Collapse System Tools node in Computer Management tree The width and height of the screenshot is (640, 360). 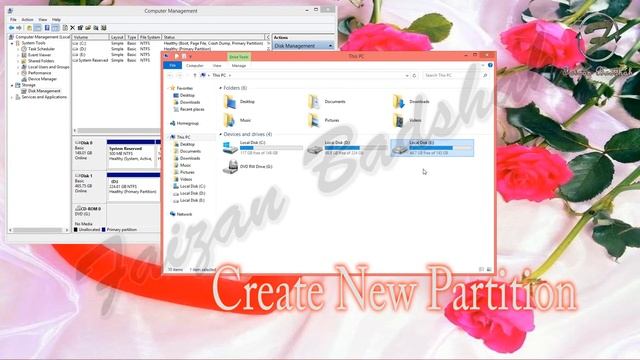12,43
